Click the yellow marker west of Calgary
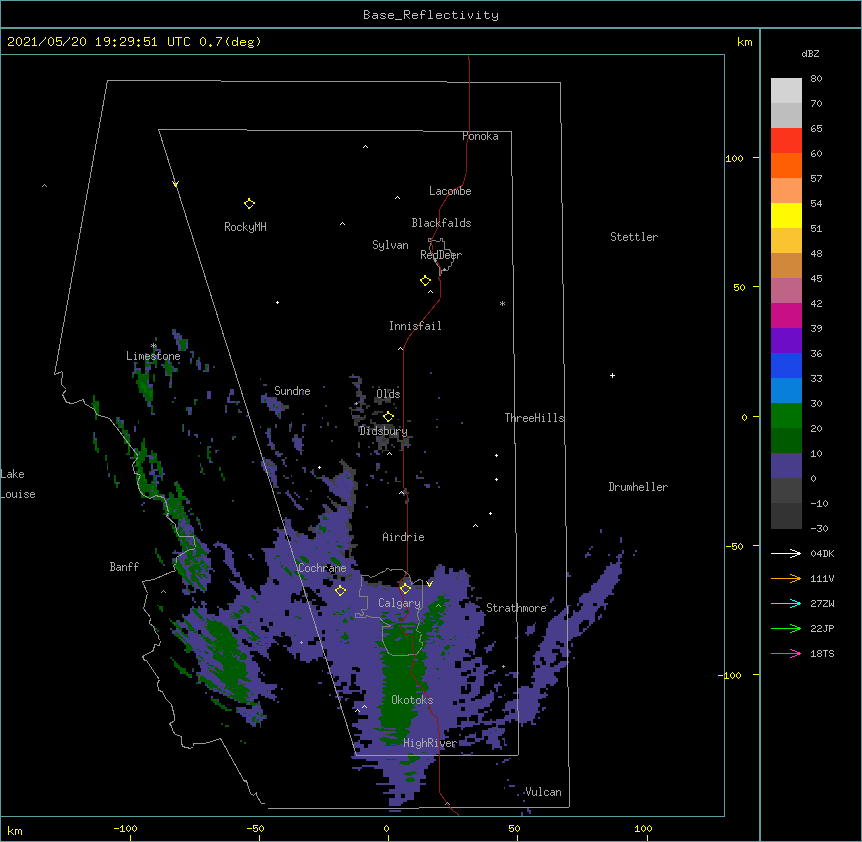The image size is (862, 842). pos(340,590)
